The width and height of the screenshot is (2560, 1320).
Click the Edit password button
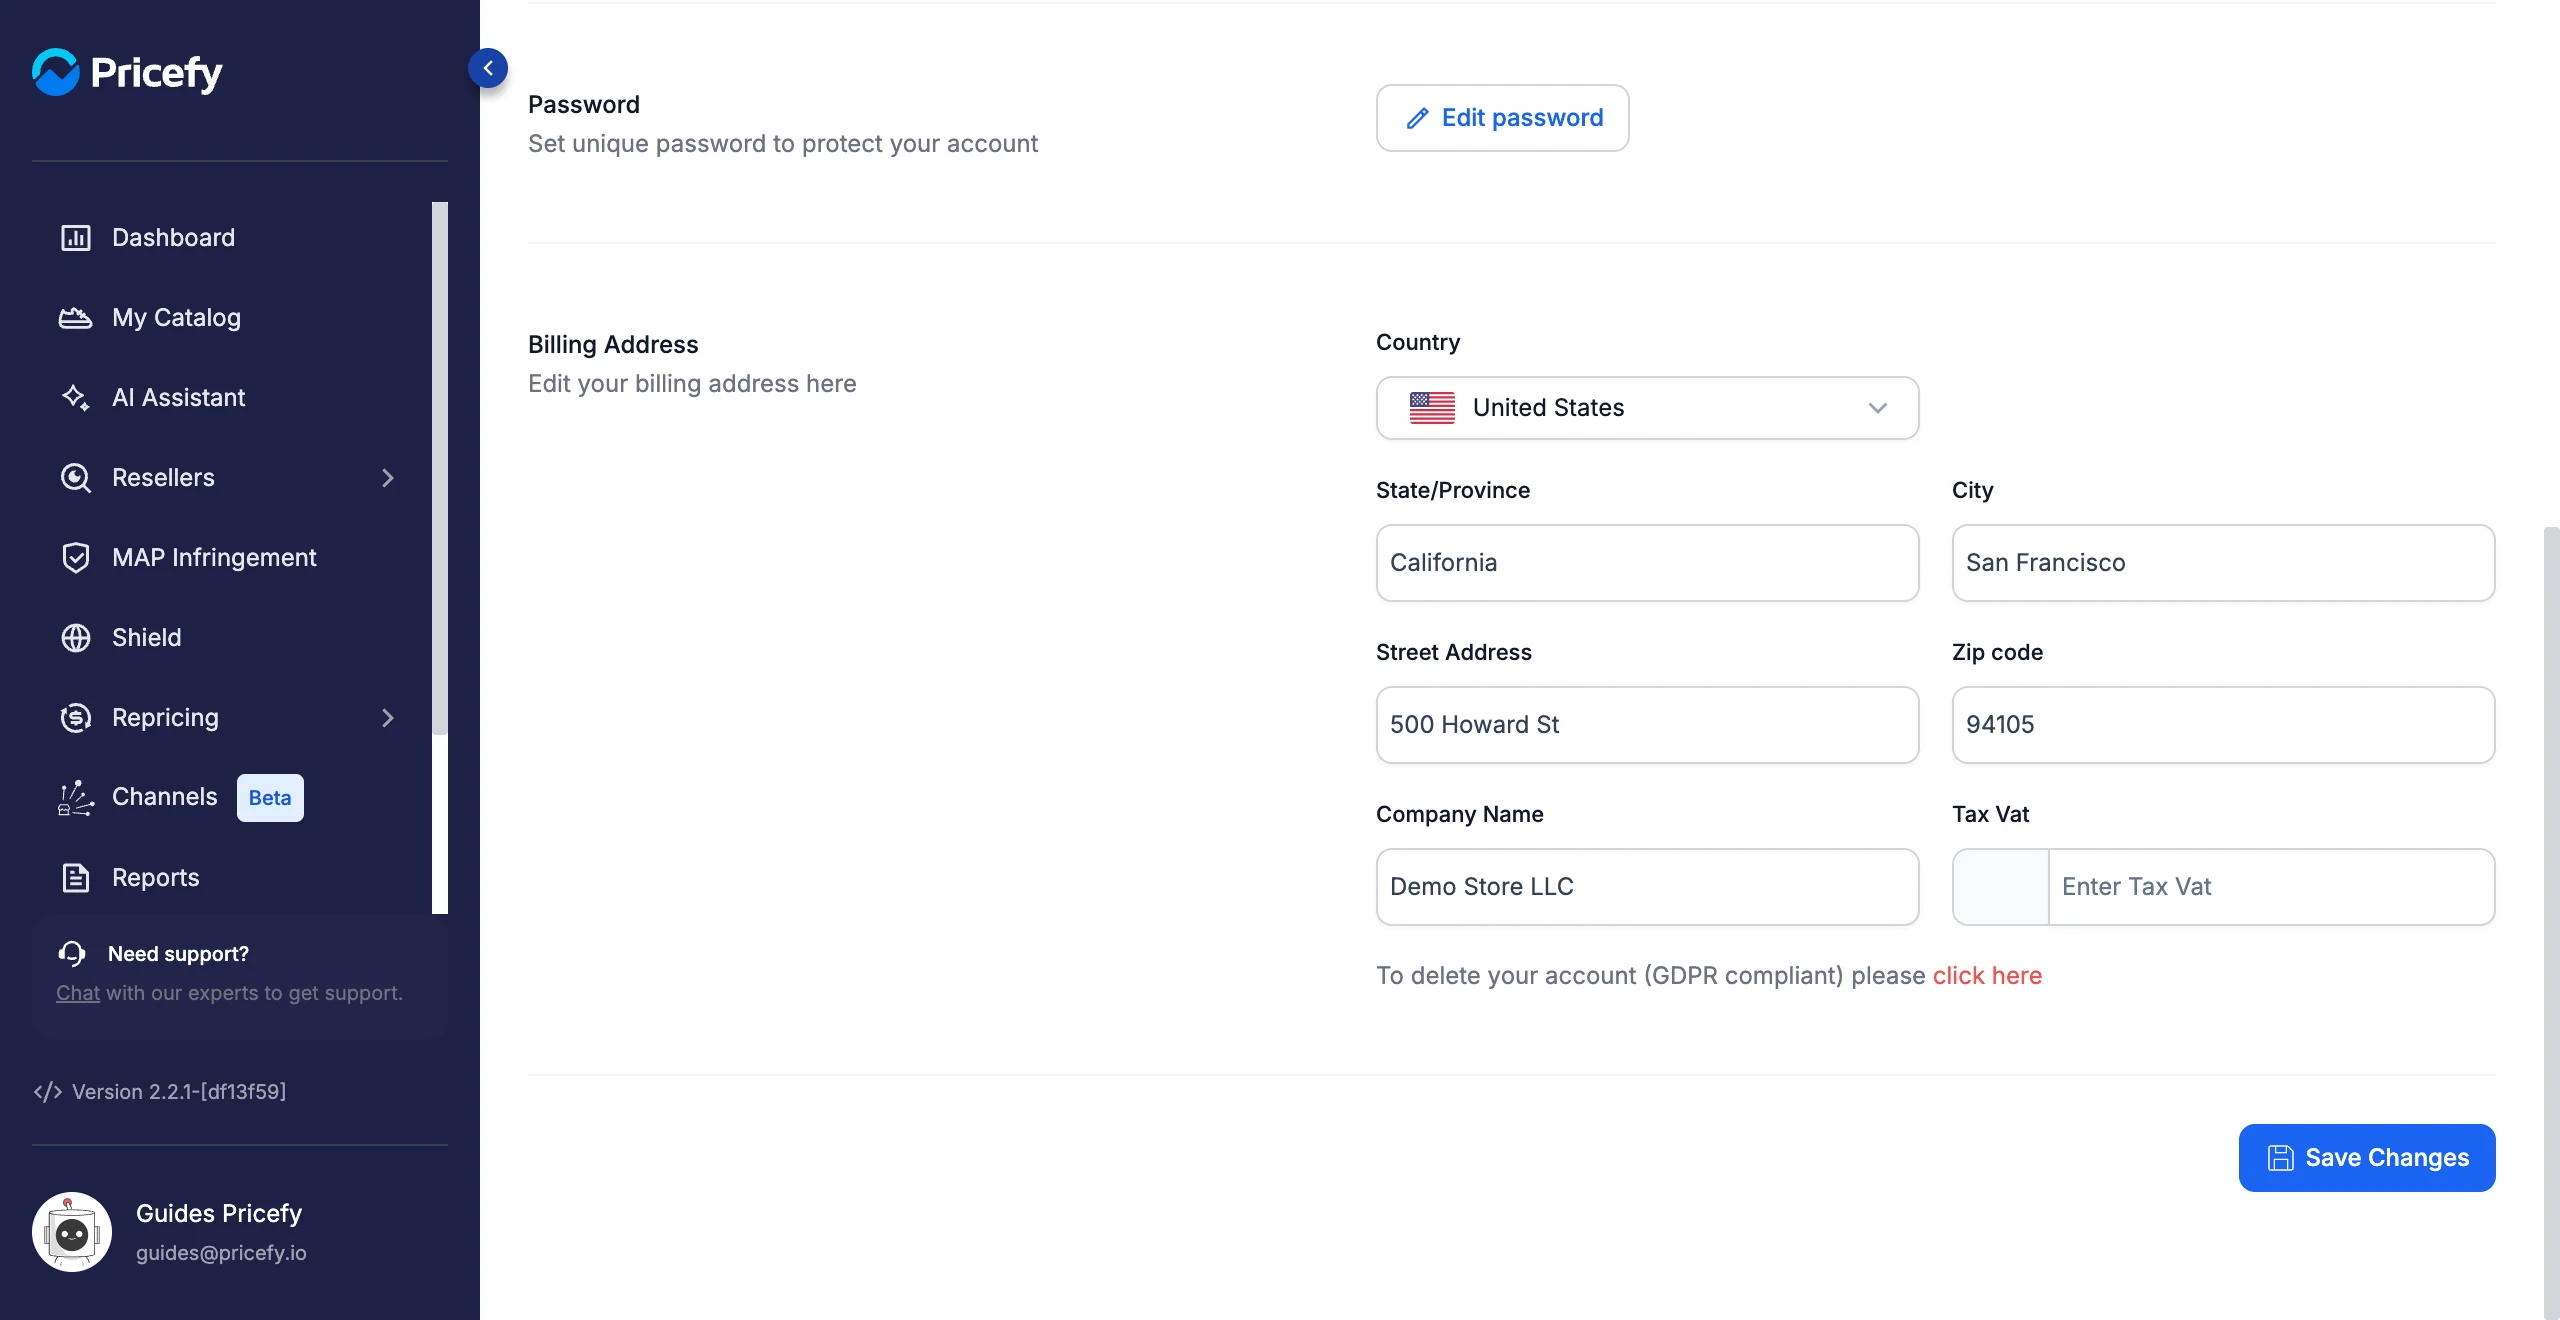[x=1502, y=118]
